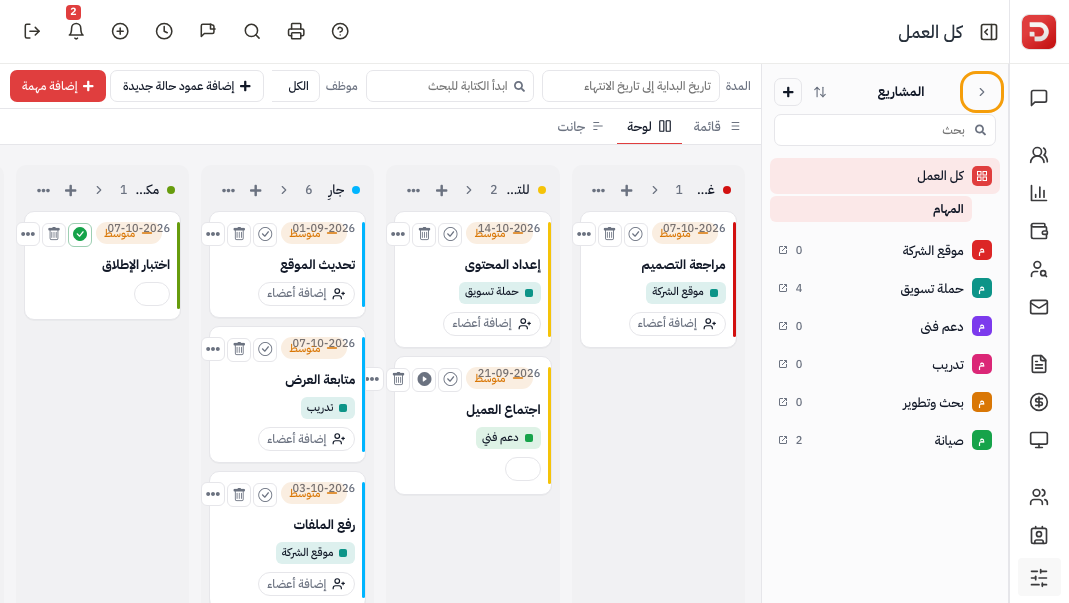Open the wallet sidebar icon
This screenshot has width=1069, height=603.
(1038, 231)
